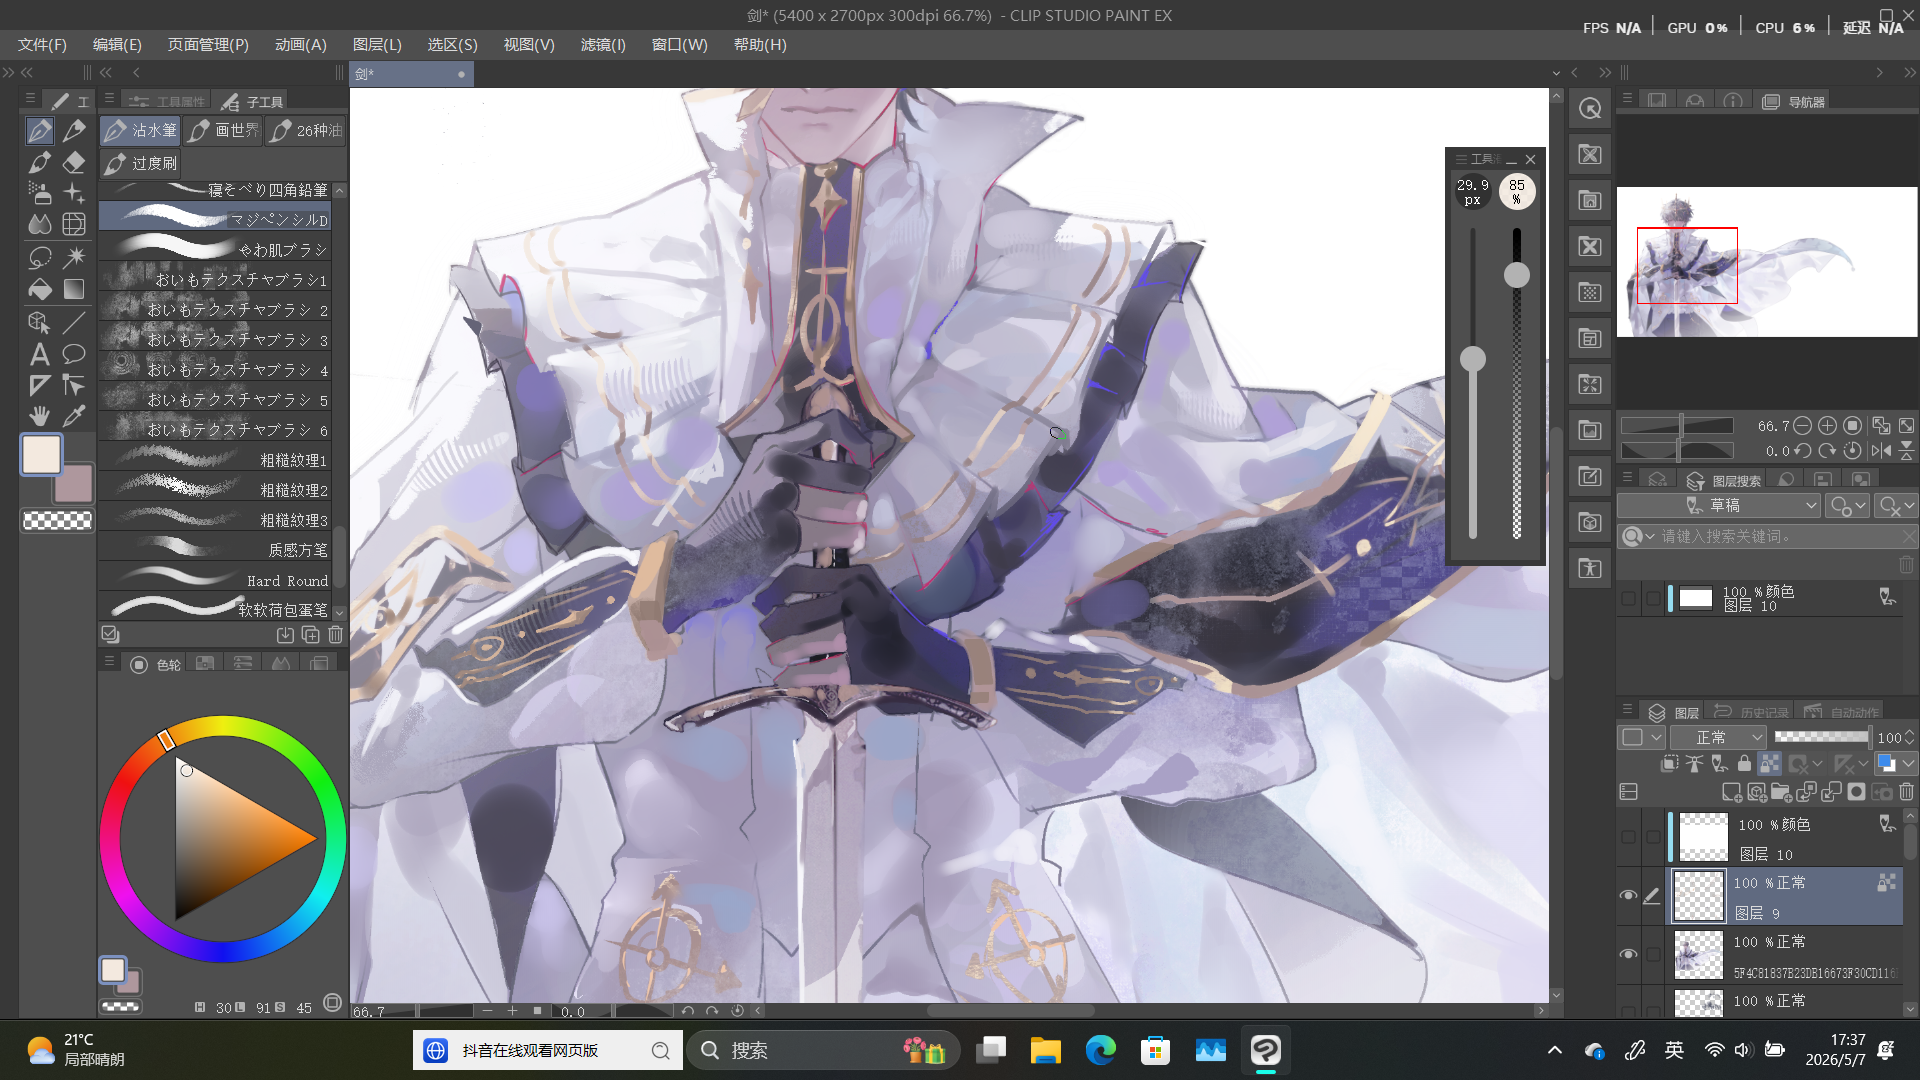
Task: Open the Windows taskbar search box
Action: click(823, 1050)
